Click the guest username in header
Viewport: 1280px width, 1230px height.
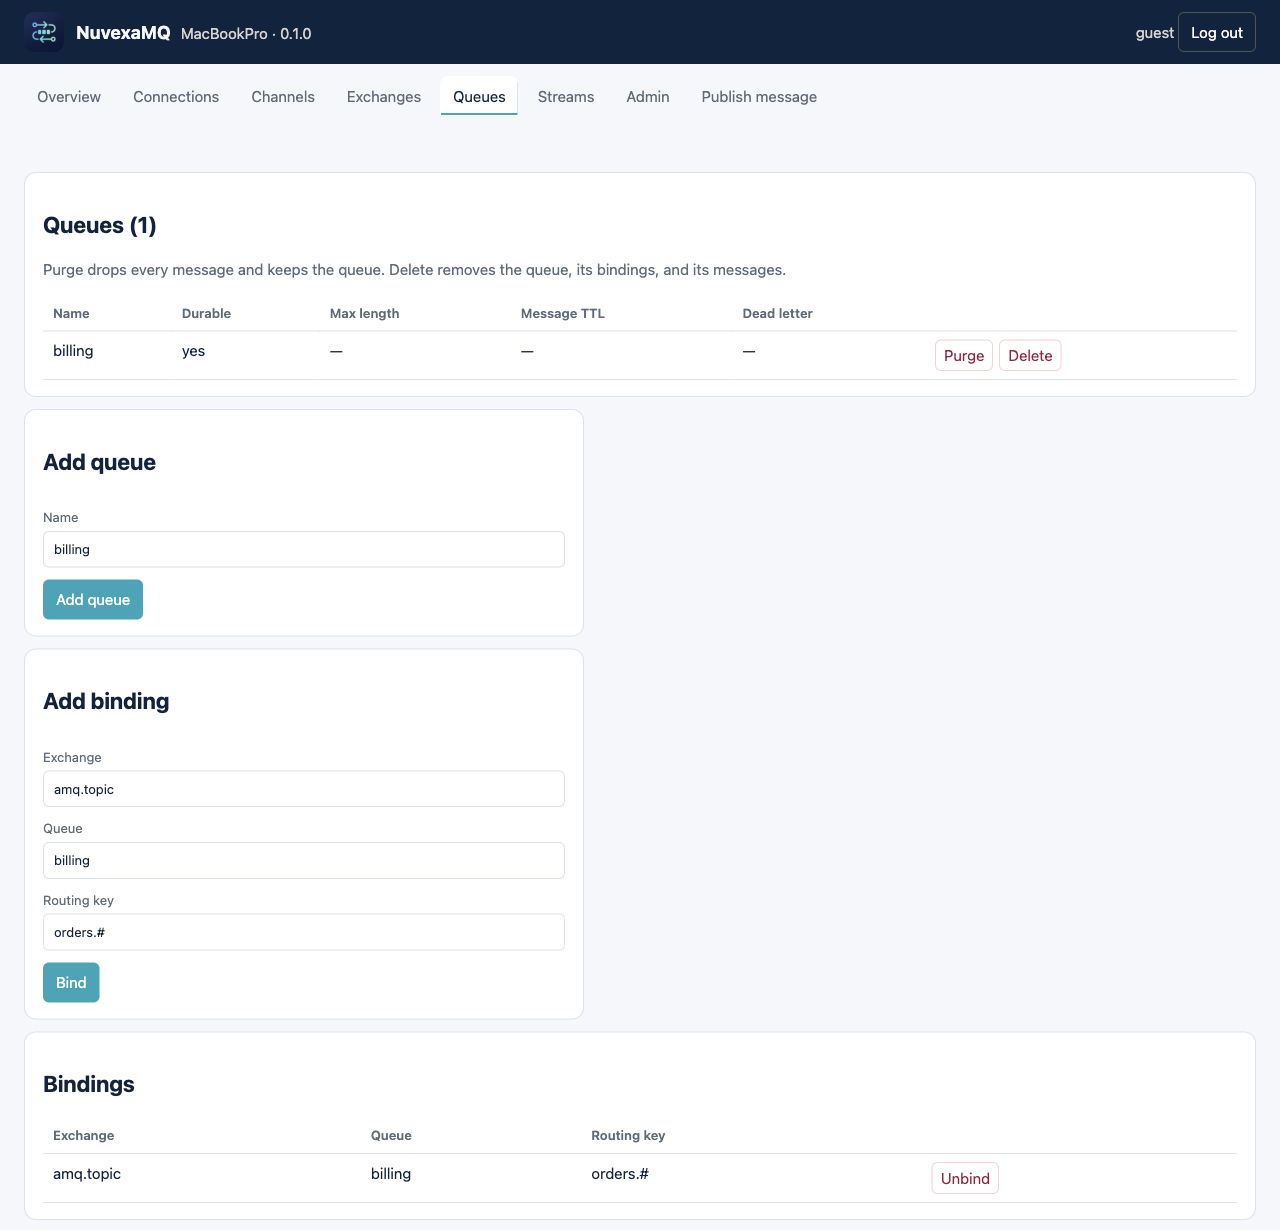pos(1154,33)
